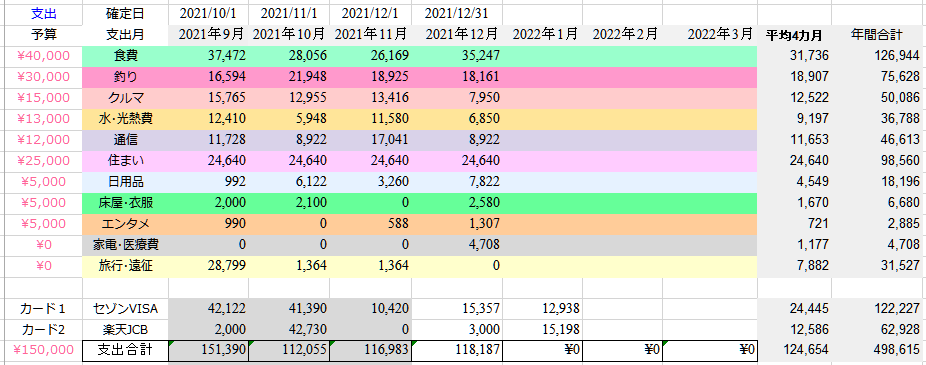Viewport: 926px width, 365px height.
Task: Click the 釣り annual total 75,628
Action: pos(878,77)
